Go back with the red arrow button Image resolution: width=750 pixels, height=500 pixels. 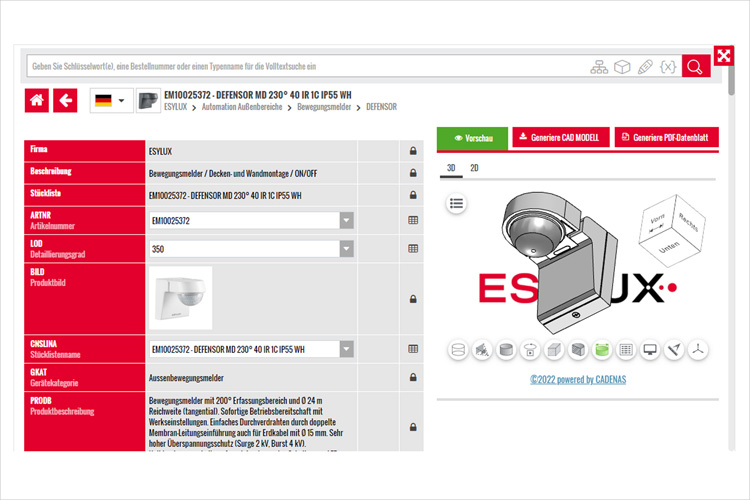point(65,100)
